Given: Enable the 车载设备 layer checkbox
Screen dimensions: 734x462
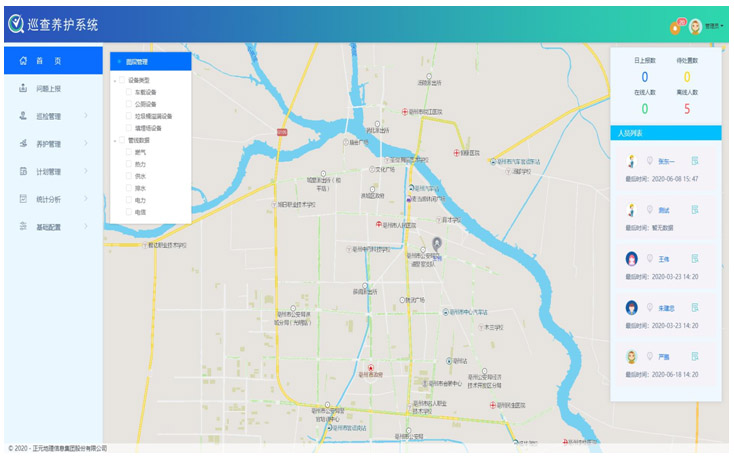Looking at the screenshot, I should tap(128, 92).
